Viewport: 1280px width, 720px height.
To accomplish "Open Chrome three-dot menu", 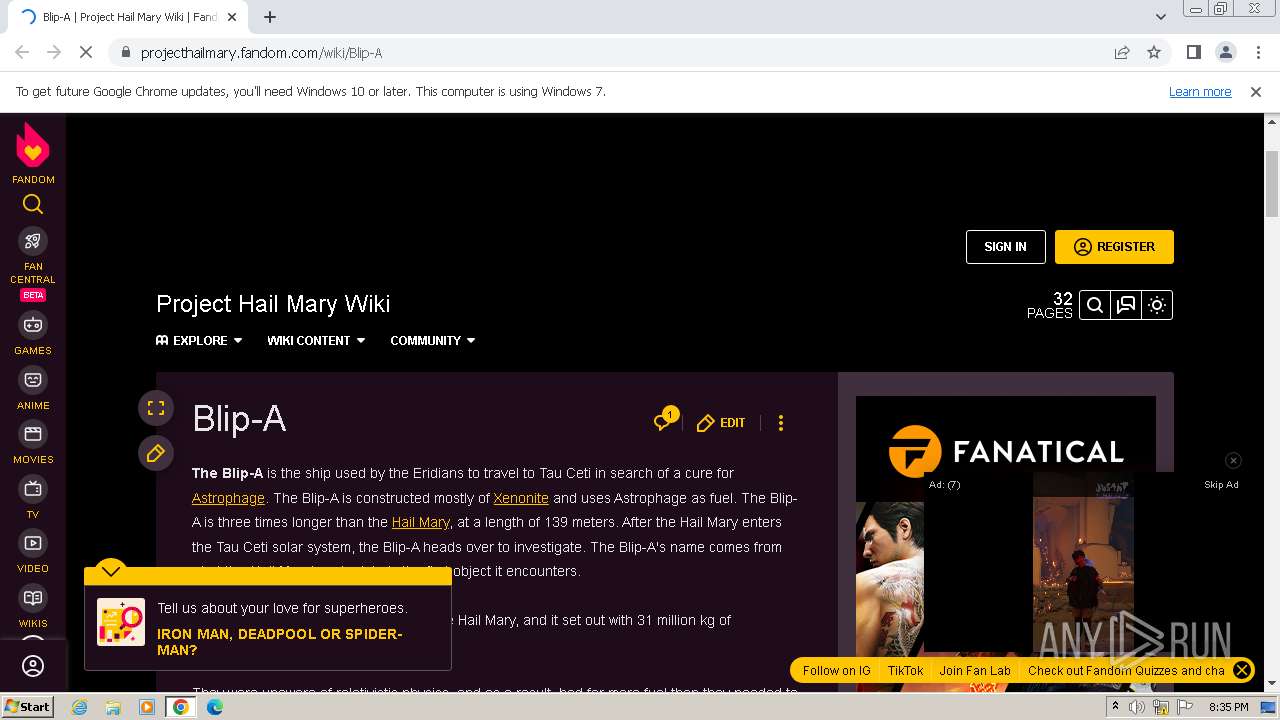I will pyautogui.click(x=1257, y=53).
